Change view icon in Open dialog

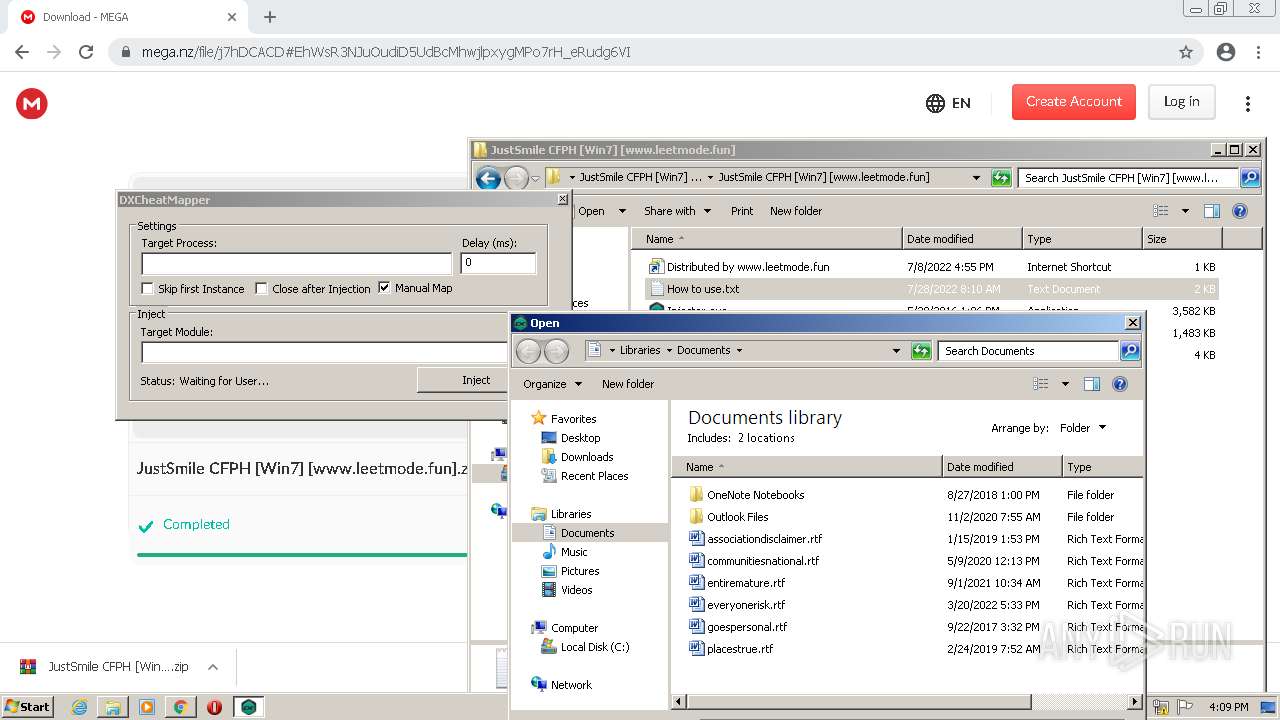pos(1040,384)
